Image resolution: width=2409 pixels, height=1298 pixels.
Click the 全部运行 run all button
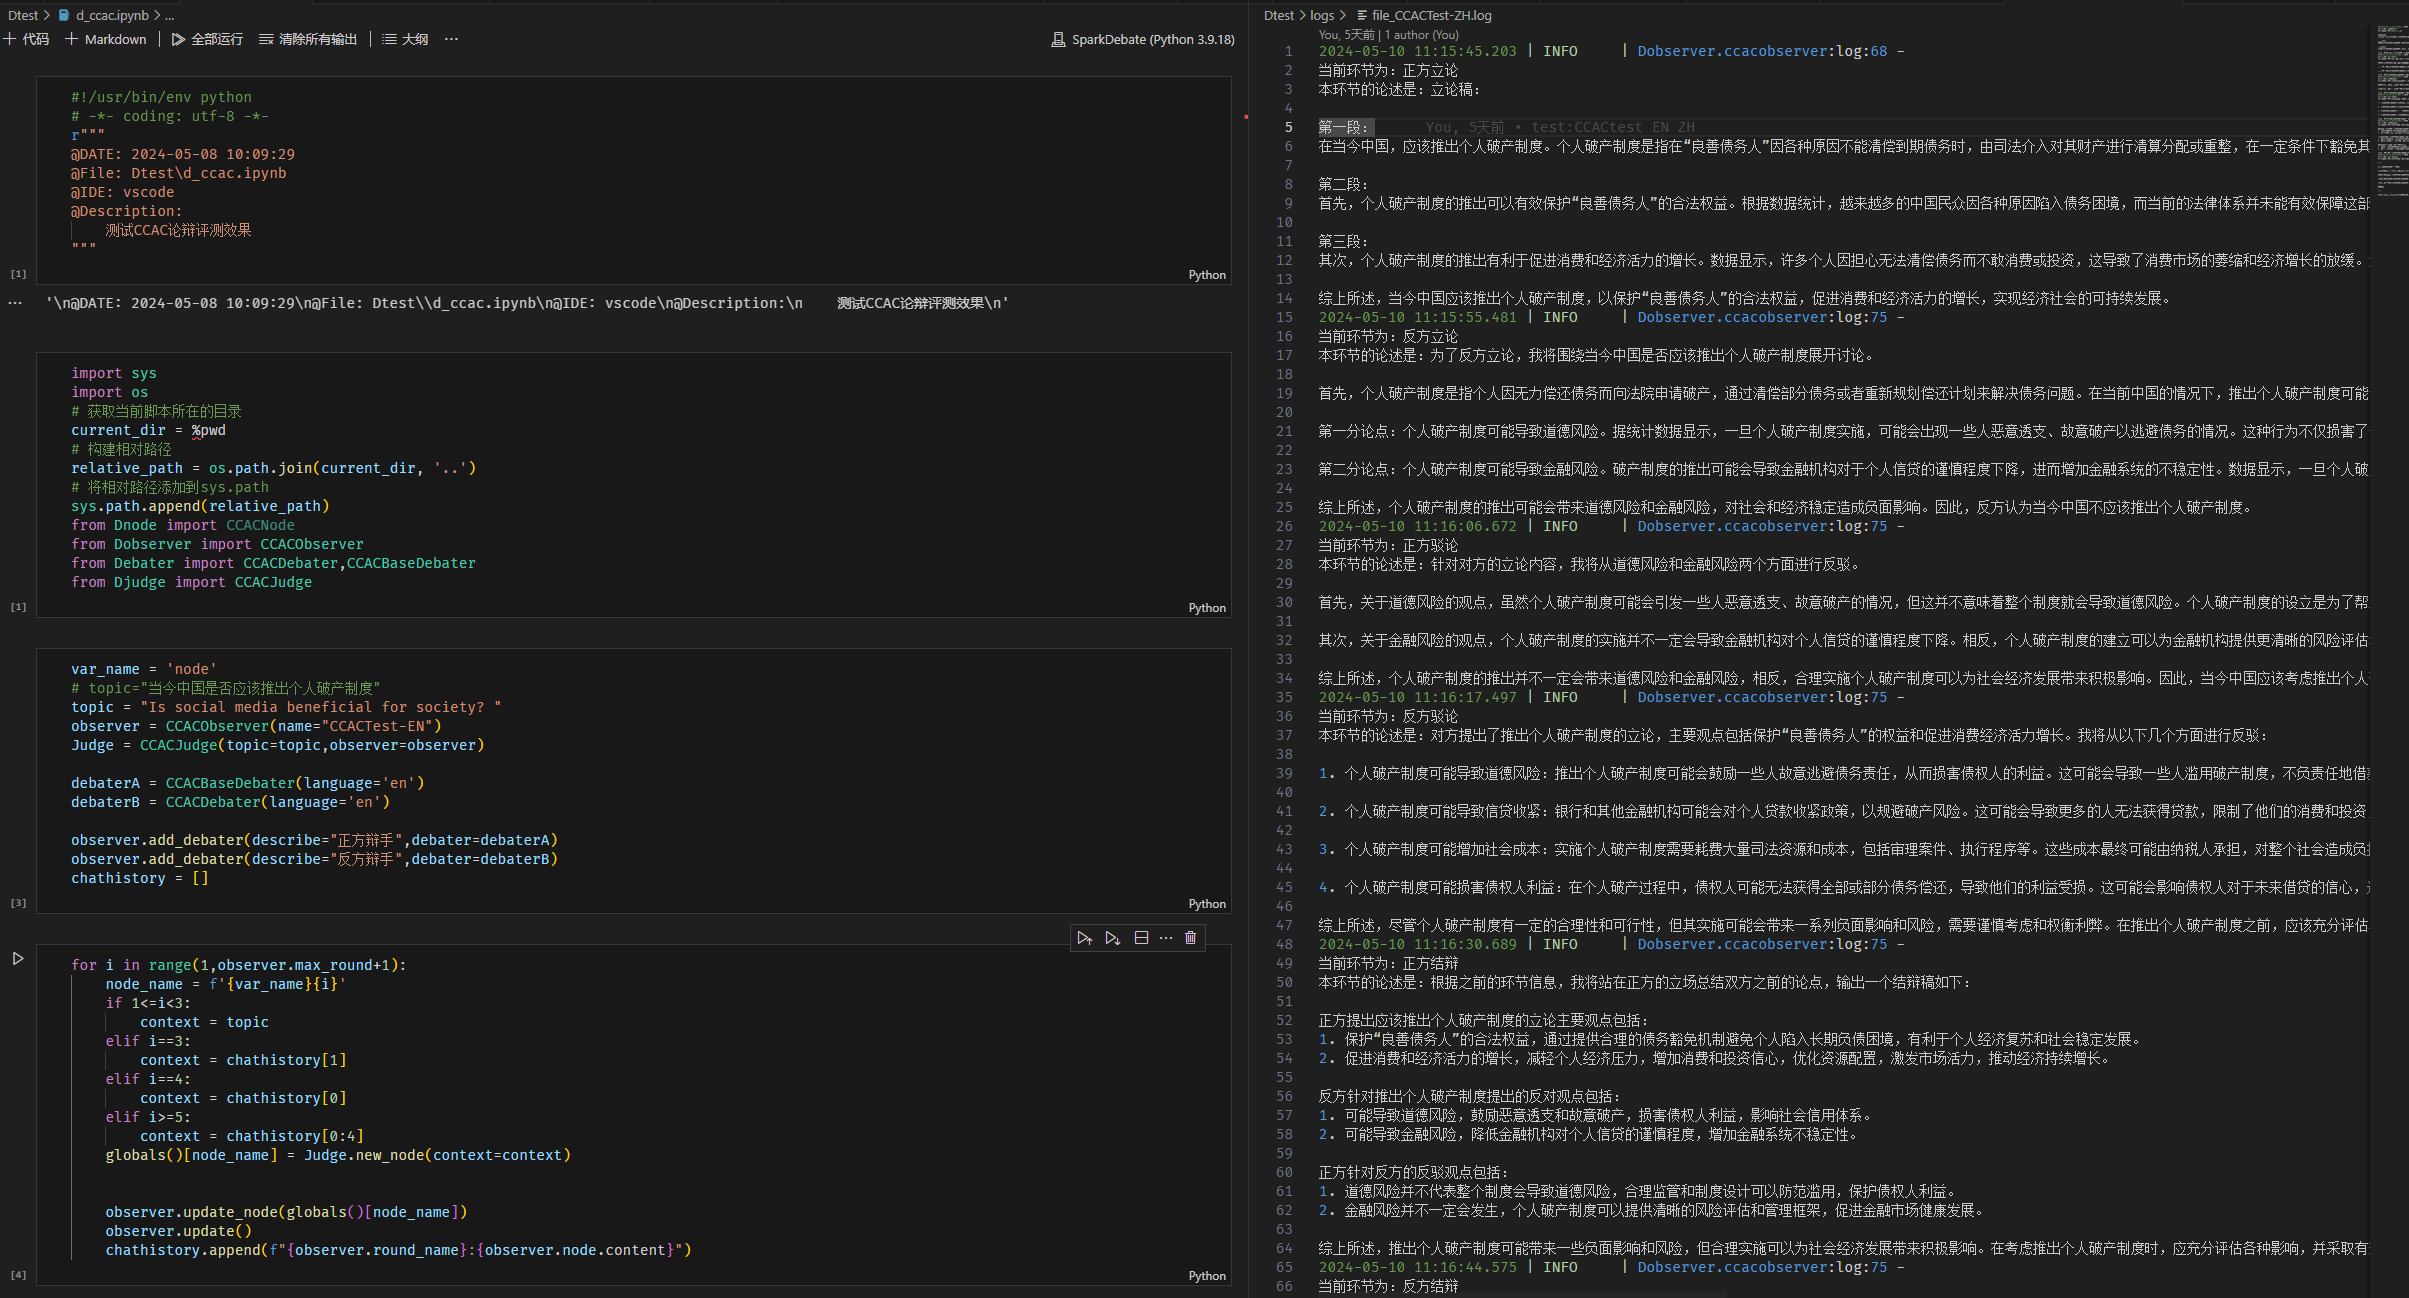click(207, 39)
